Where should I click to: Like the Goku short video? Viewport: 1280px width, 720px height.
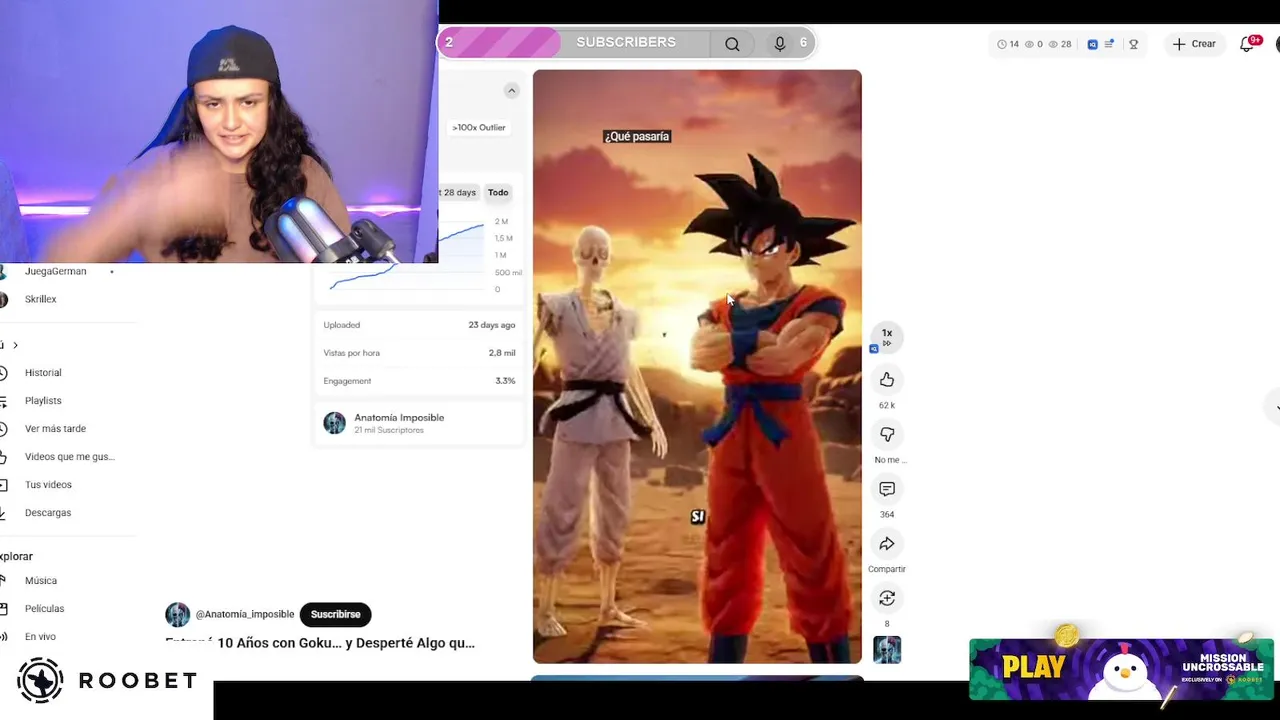point(887,380)
